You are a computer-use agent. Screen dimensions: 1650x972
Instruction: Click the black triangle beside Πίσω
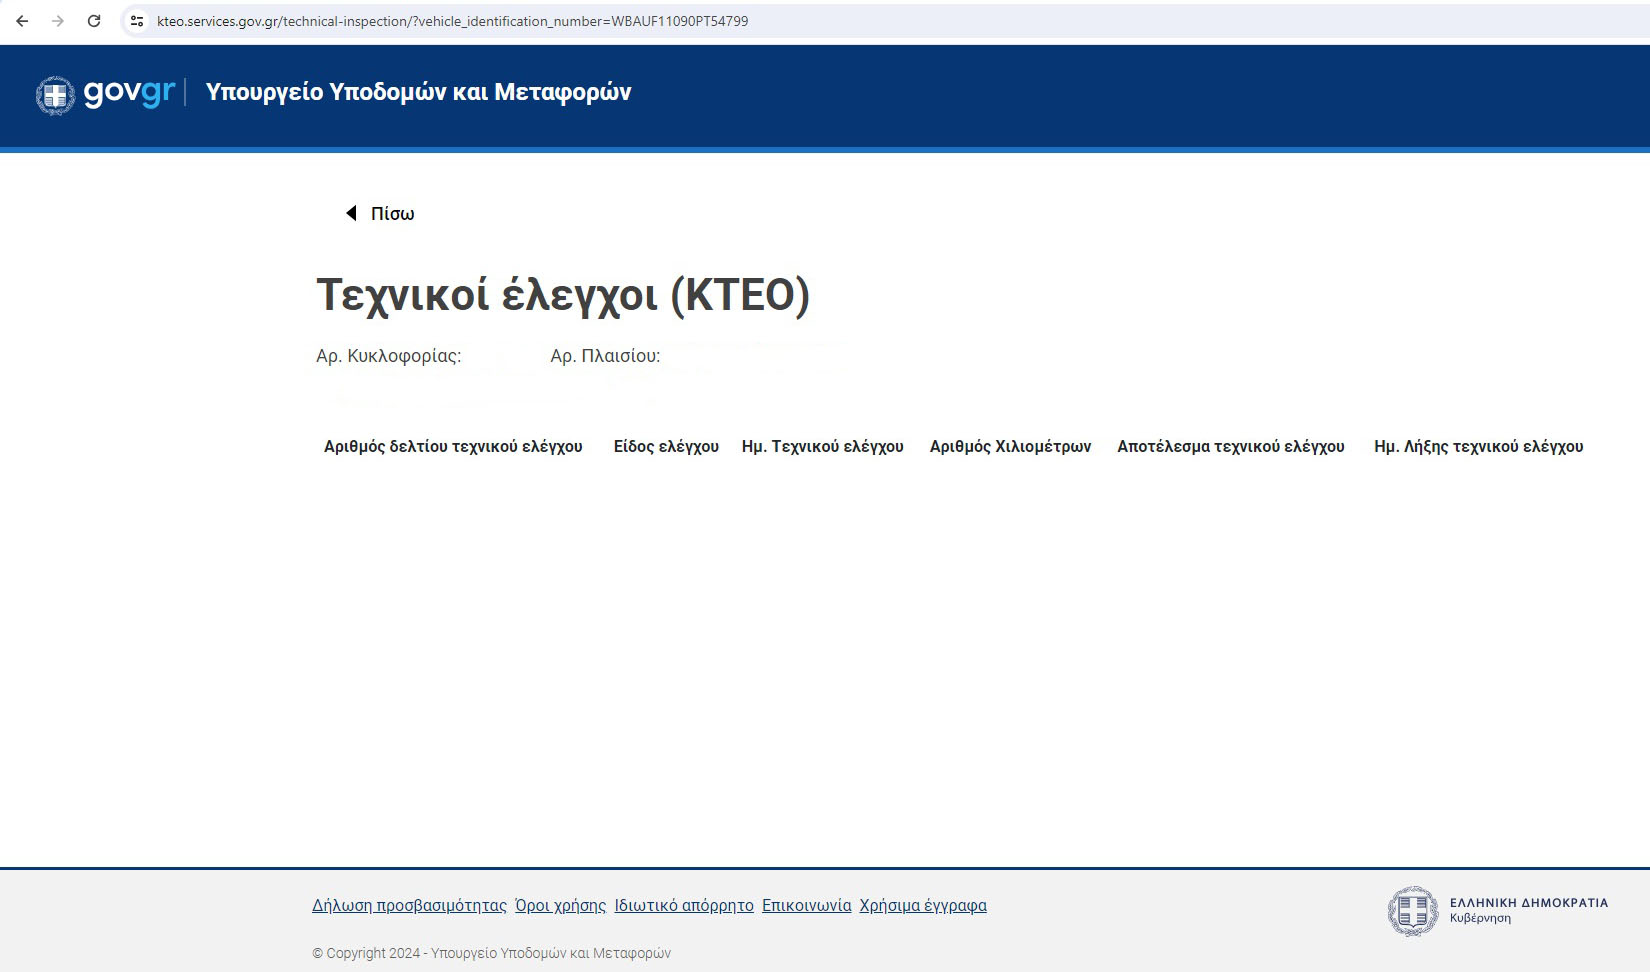tap(351, 213)
